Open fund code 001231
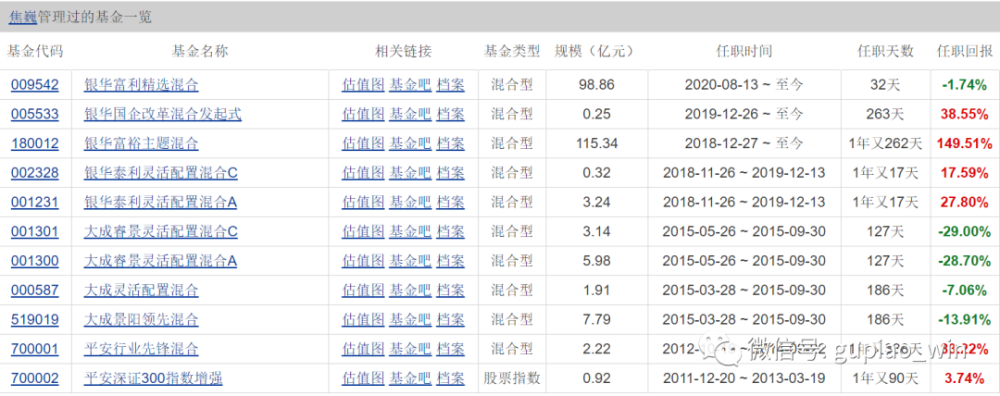The image size is (1000, 396). pos(34,203)
